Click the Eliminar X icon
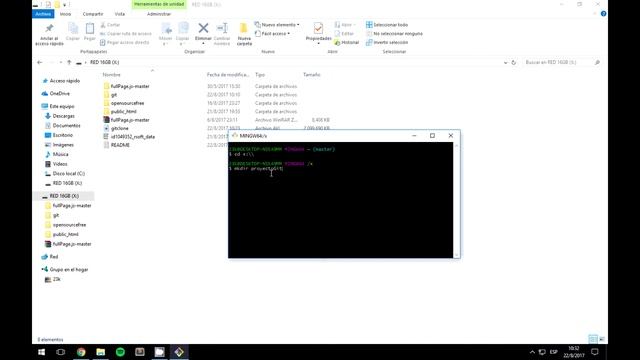 click(x=203, y=28)
